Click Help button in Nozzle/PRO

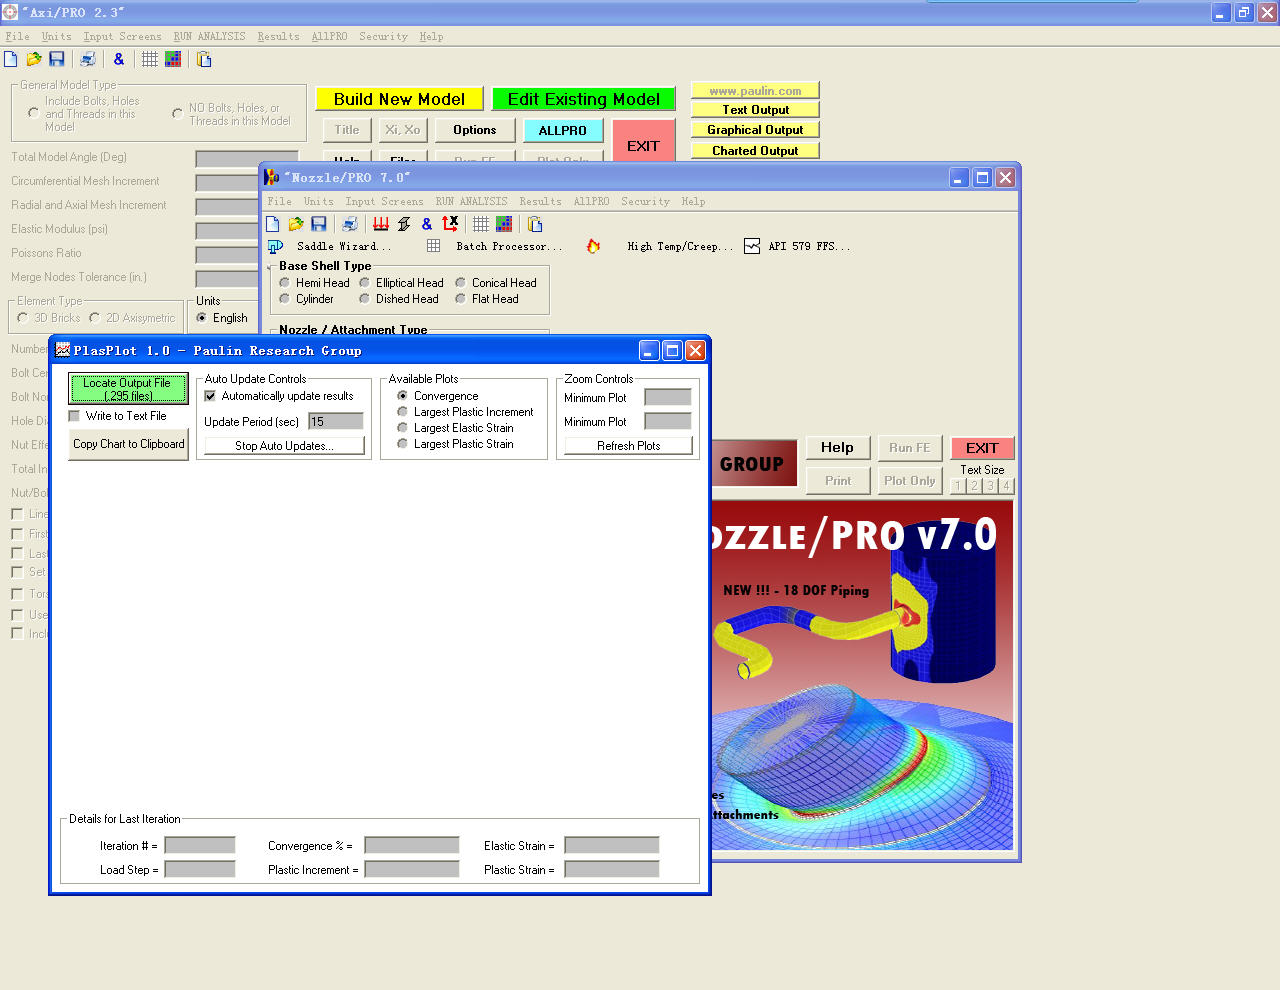[837, 448]
